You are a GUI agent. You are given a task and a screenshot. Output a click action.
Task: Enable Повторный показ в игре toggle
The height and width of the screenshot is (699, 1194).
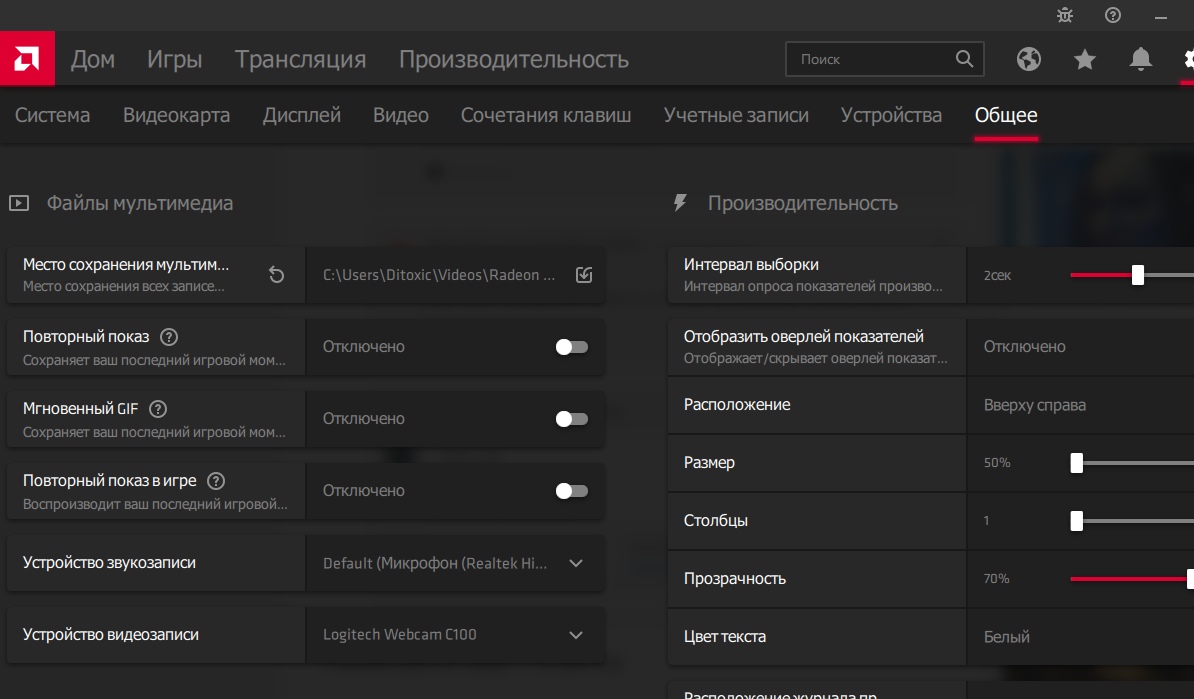click(571, 491)
